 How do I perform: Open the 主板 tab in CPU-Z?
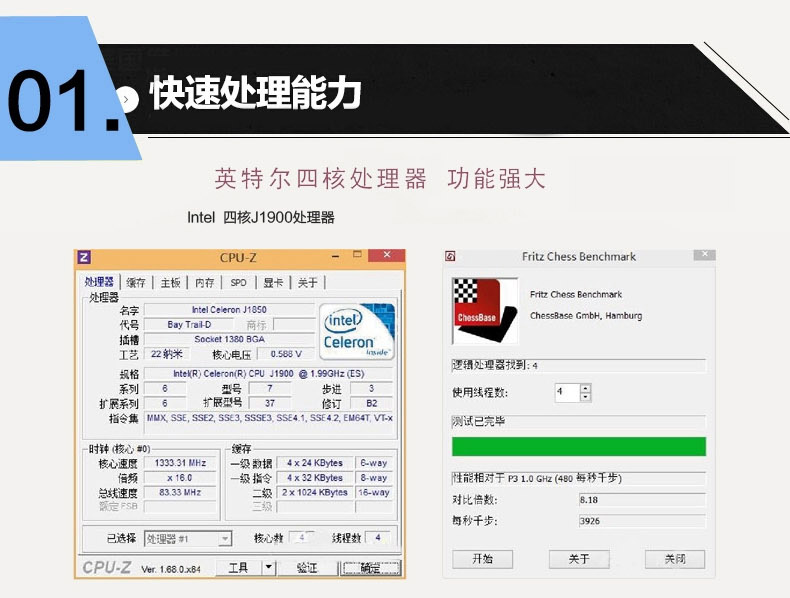[170, 283]
